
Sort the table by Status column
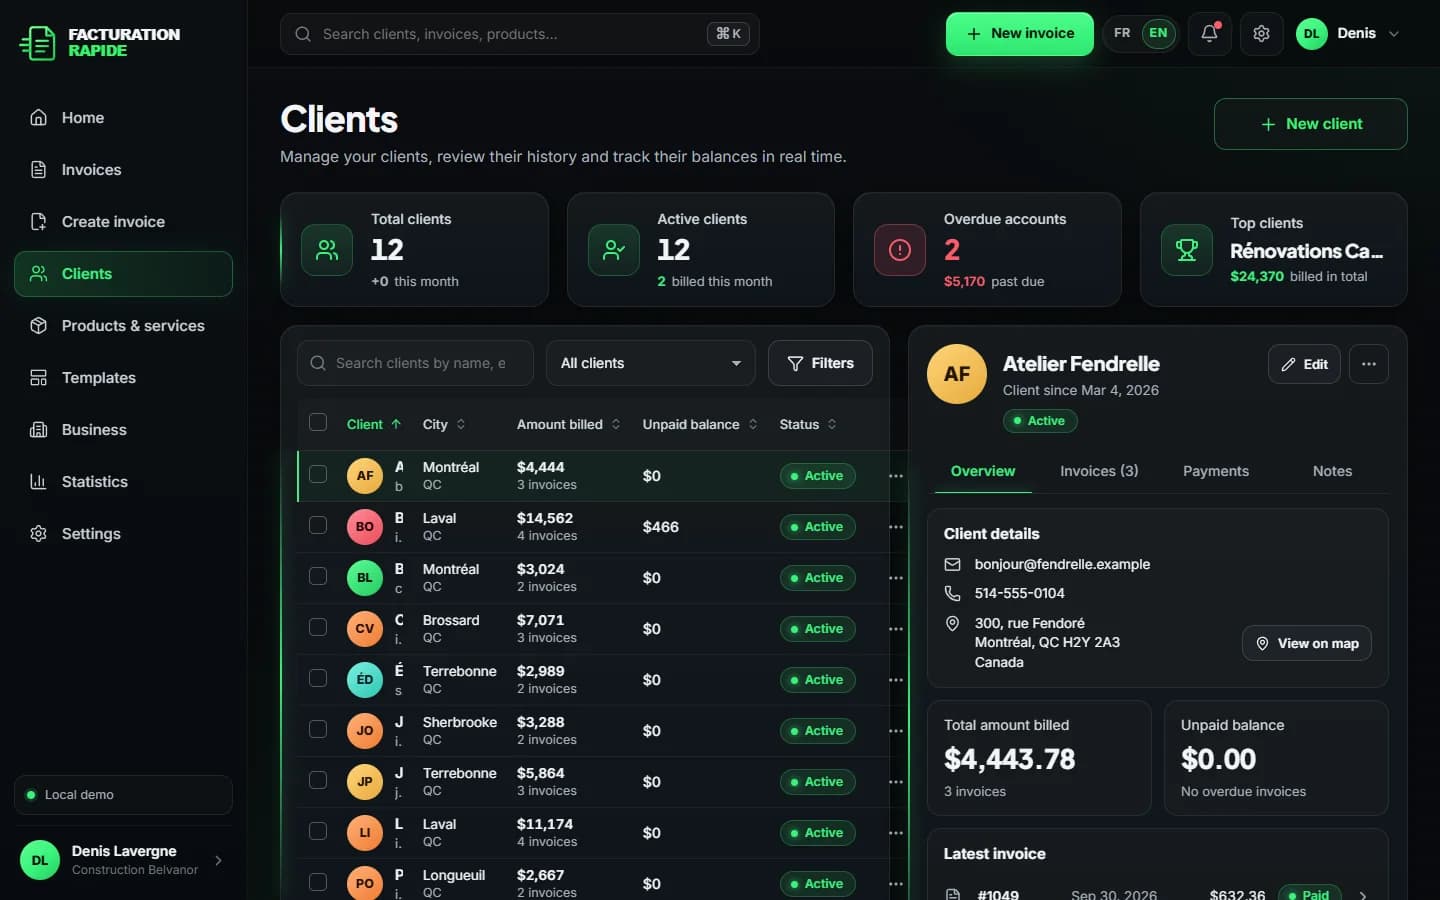point(808,424)
